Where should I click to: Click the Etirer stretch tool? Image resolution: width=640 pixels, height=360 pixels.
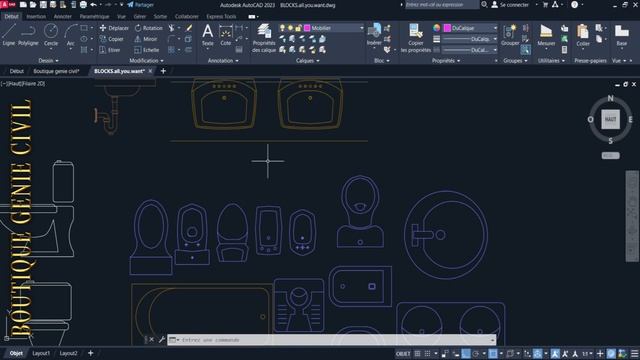(x=110, y=50)
